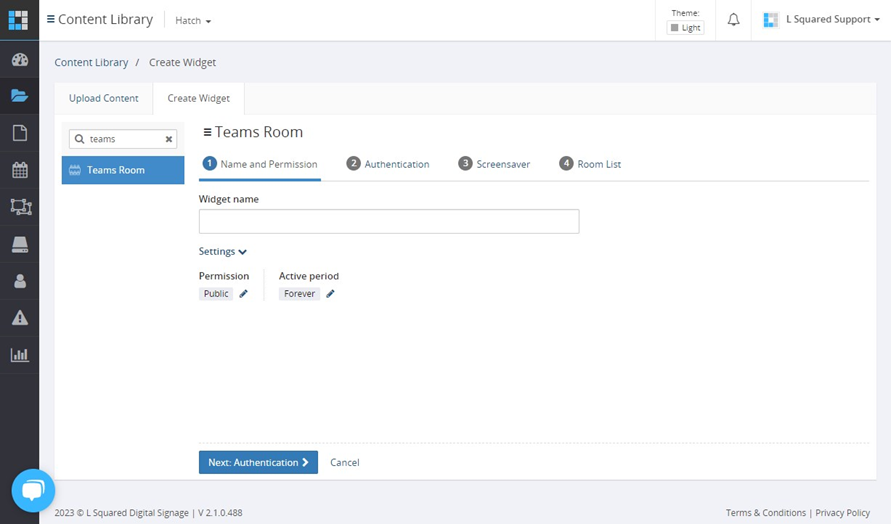Click the Widget name input field
The height and width of the screenshot is (524, 891).
(389, 222)
